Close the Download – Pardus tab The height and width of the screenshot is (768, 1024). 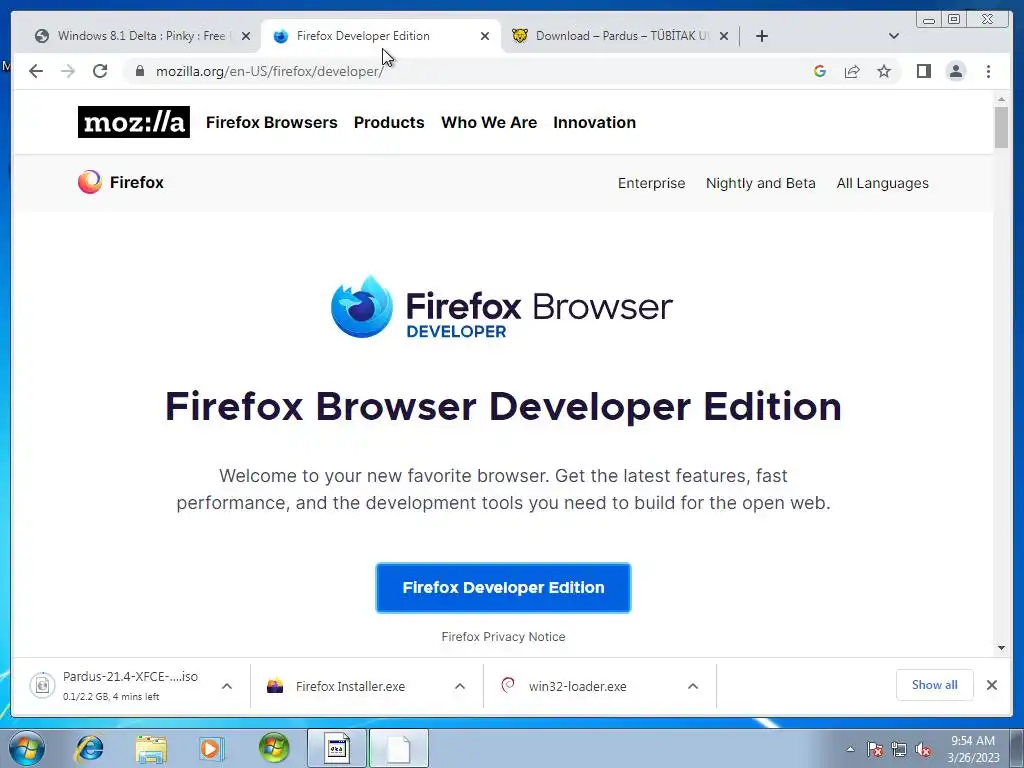coord(724,36)
